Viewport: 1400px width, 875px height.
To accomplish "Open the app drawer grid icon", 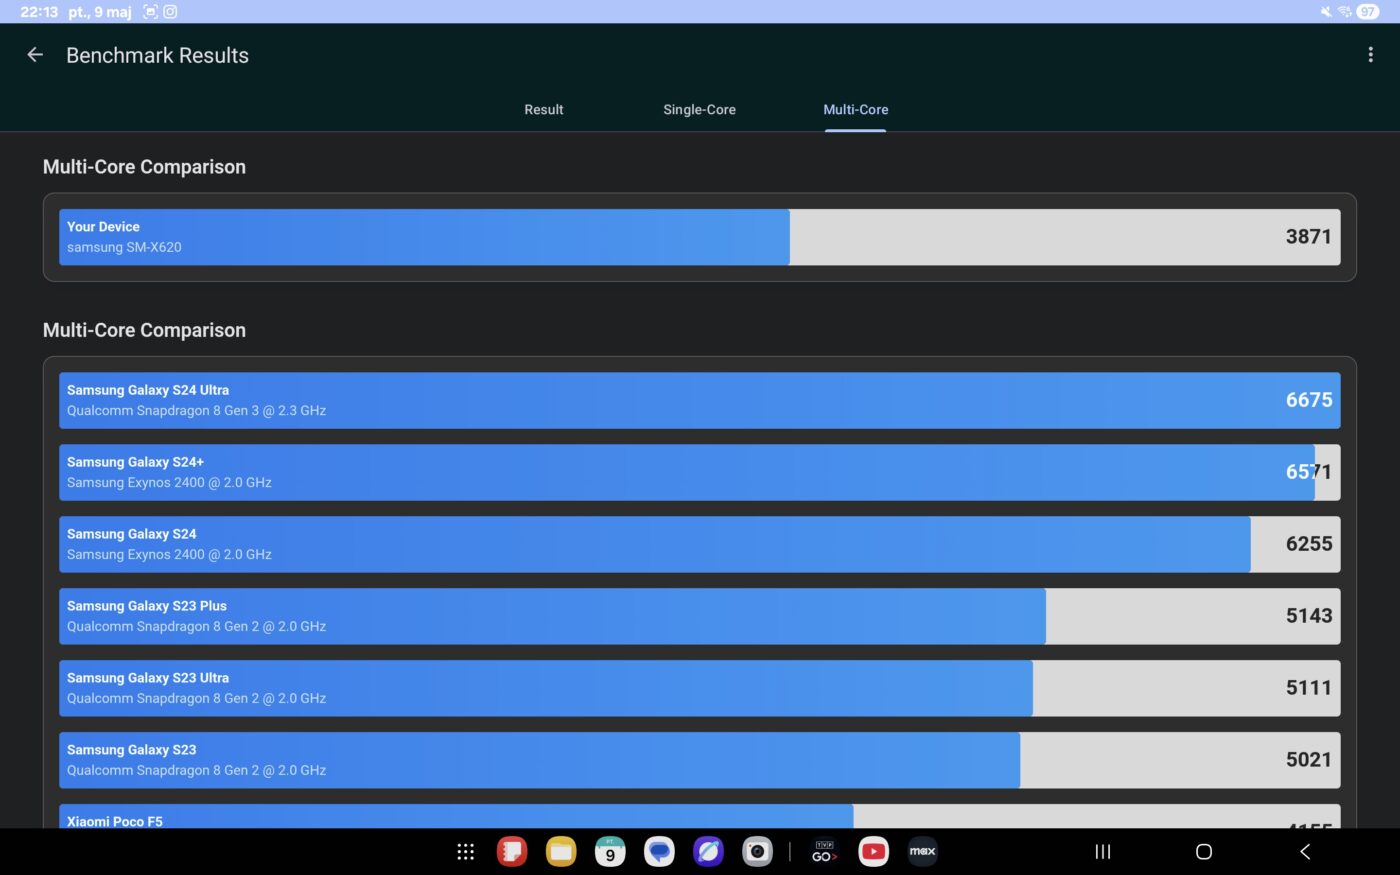I will click(x=466, y=852).
